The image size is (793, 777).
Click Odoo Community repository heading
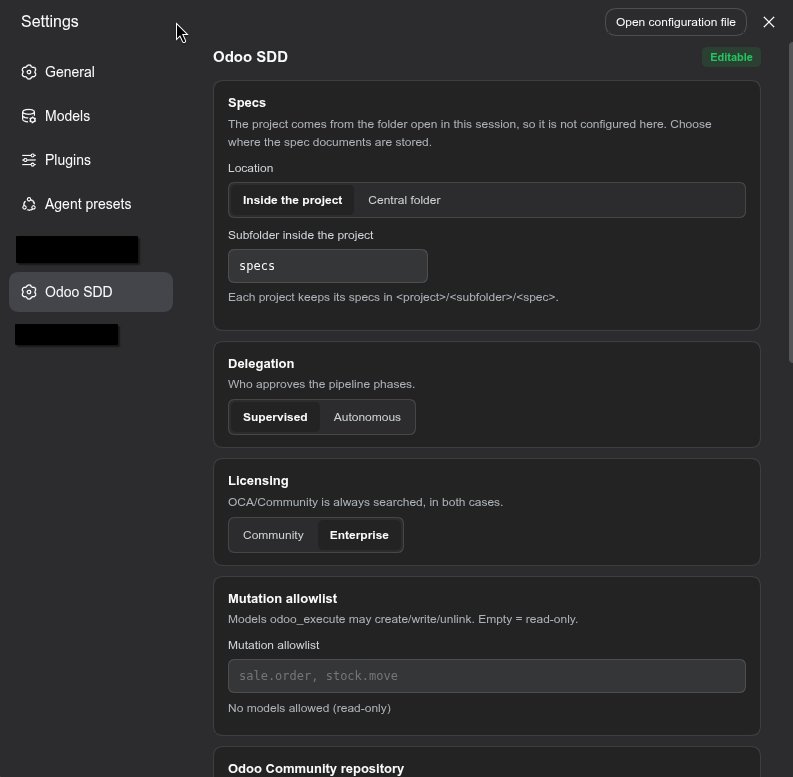pos(316,768)
